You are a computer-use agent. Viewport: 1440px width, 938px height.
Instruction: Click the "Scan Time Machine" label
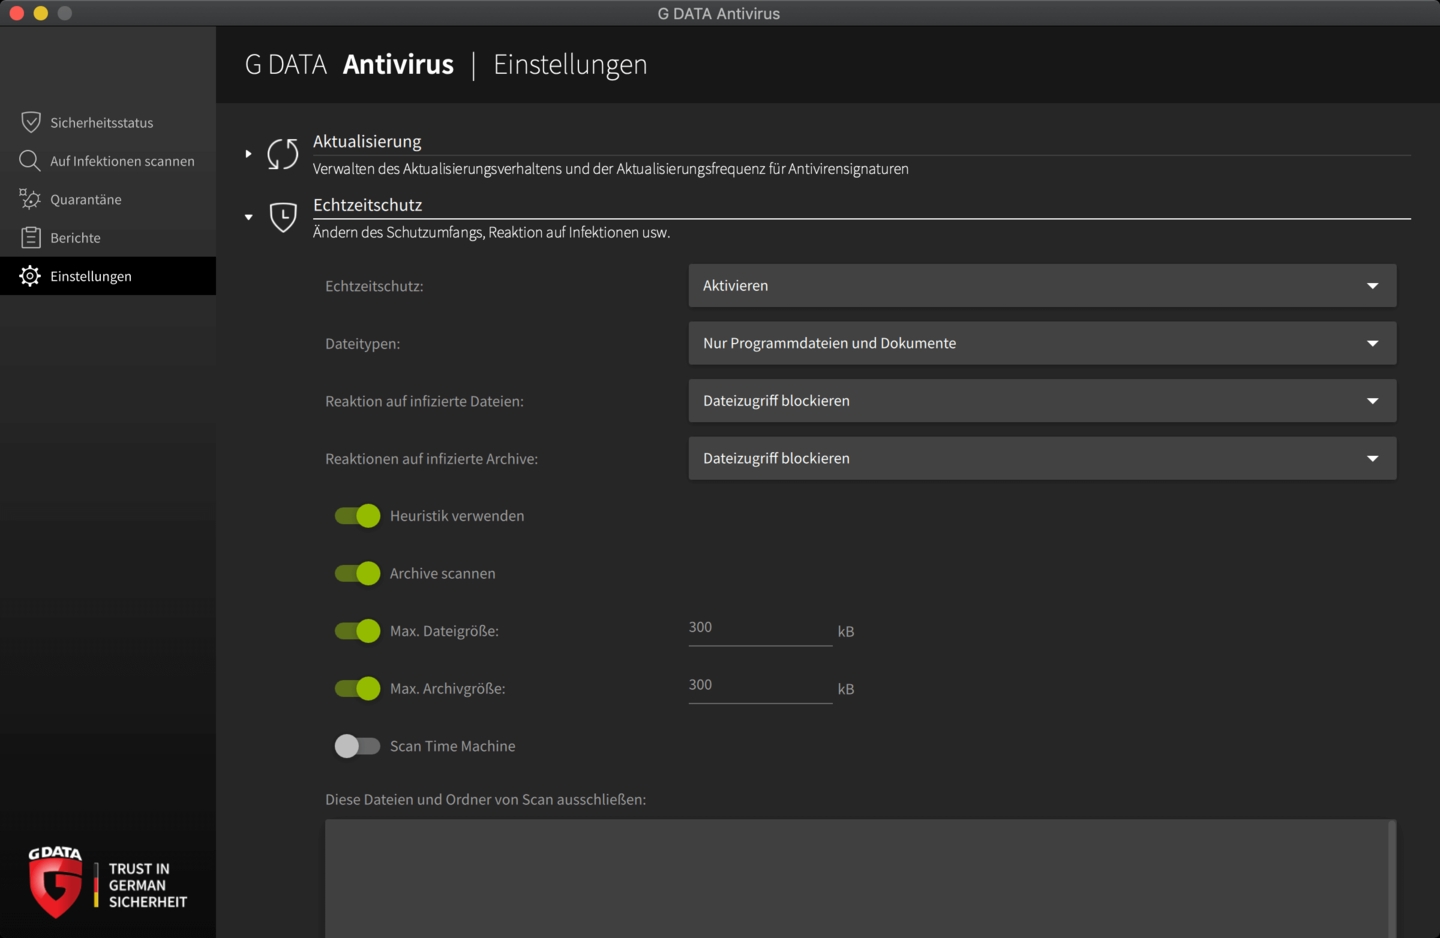tap(453, 746)
